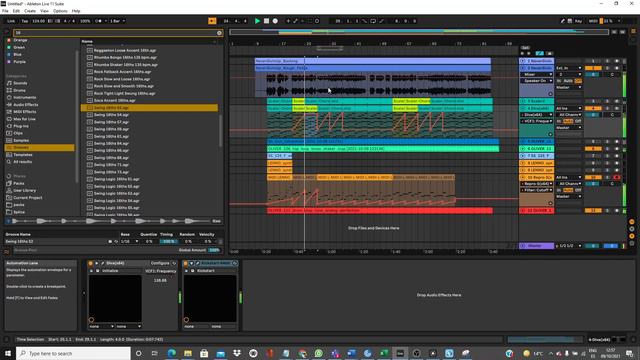Image resolution: width=640 pixels, height=360 pixels.
Task: Open the VCF1 Frequency parameter dropdown
Action: [x=536, y=121]
